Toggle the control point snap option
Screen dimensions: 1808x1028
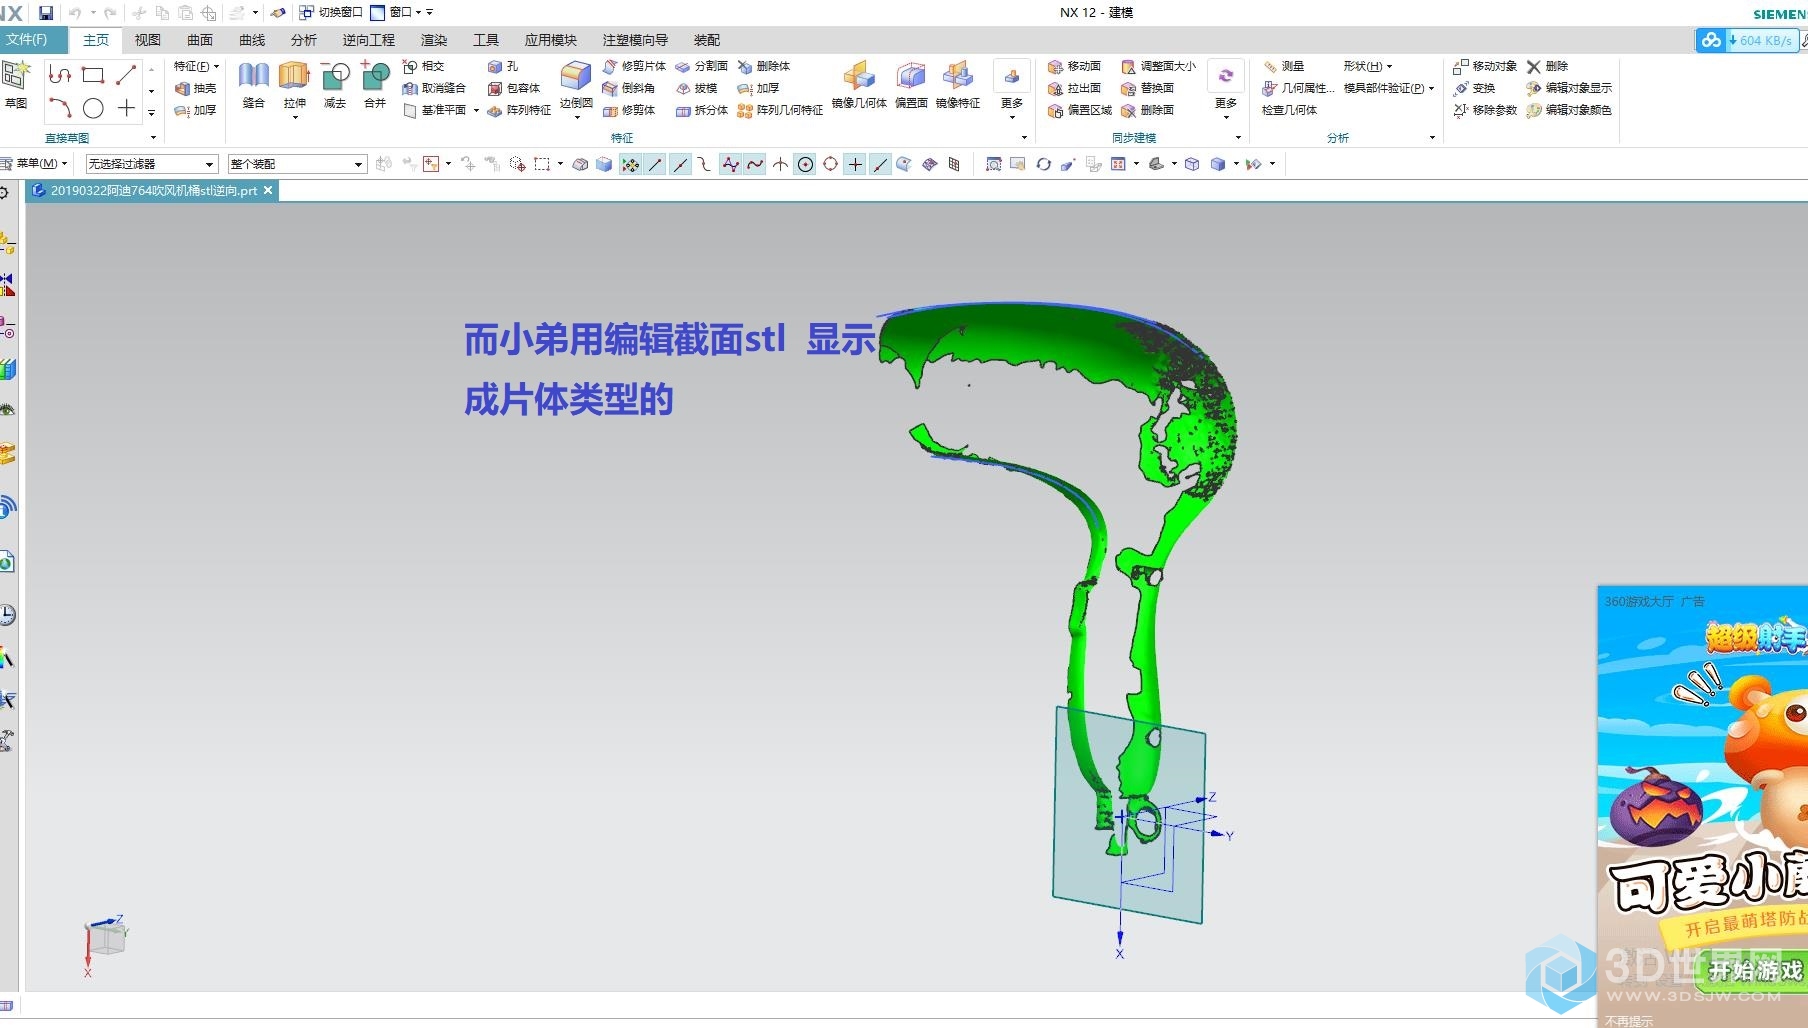tap(705, 164)
